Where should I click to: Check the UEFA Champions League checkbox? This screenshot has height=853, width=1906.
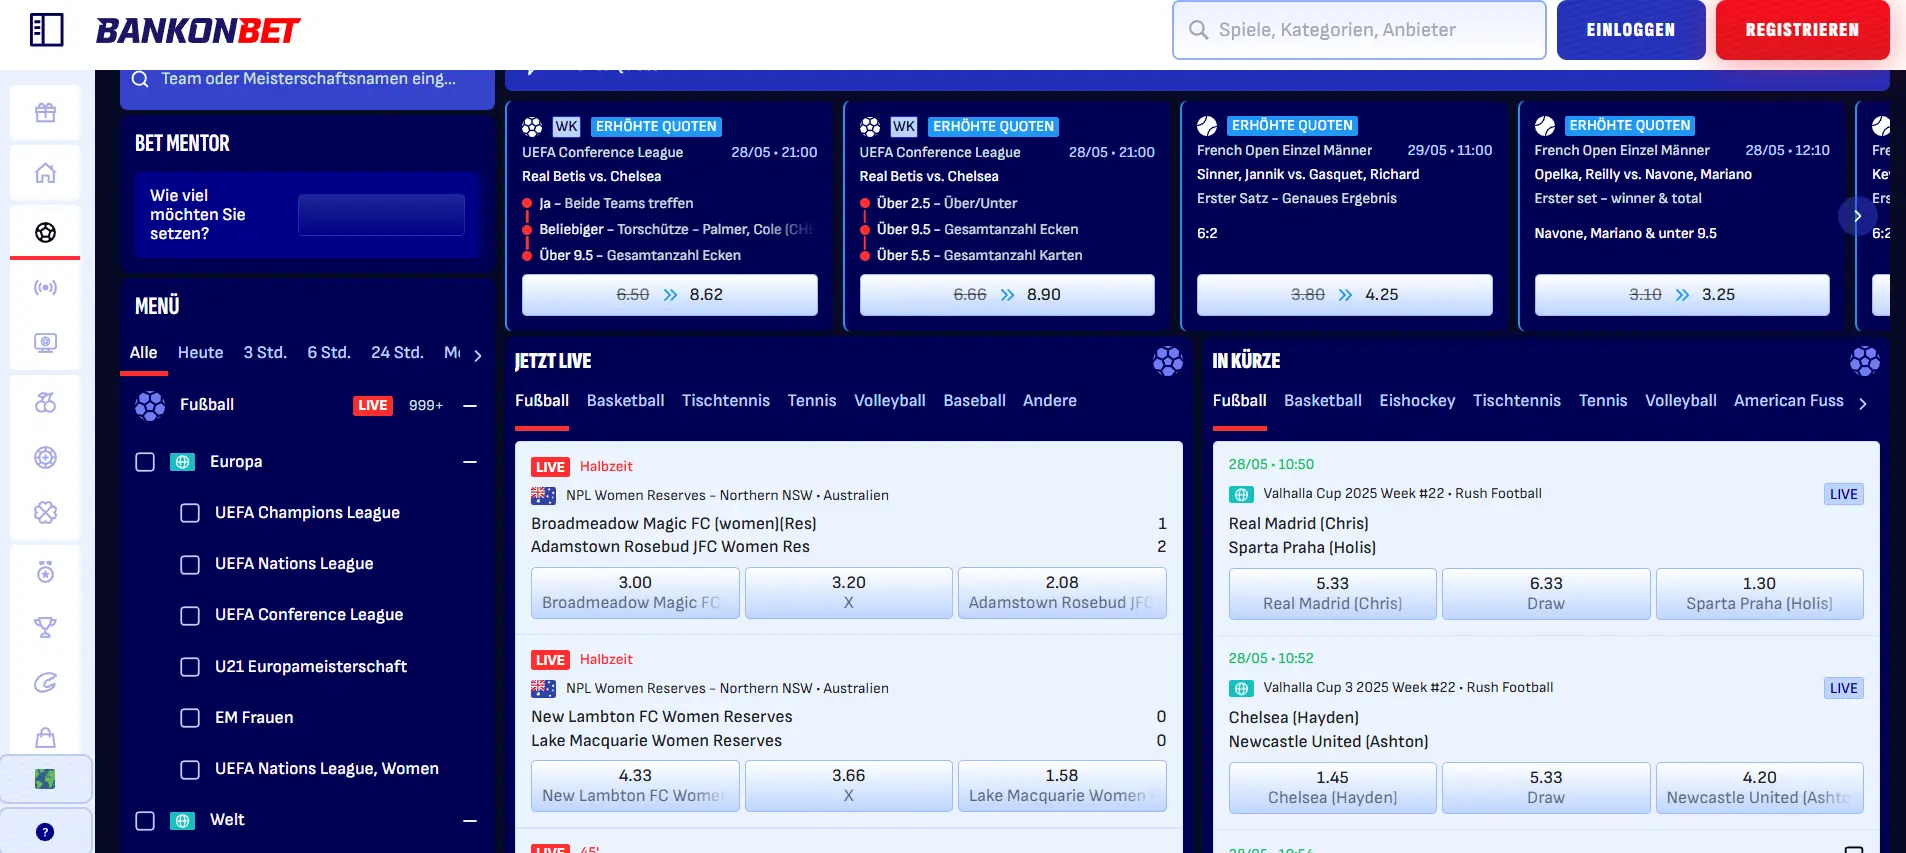point(190,513)
